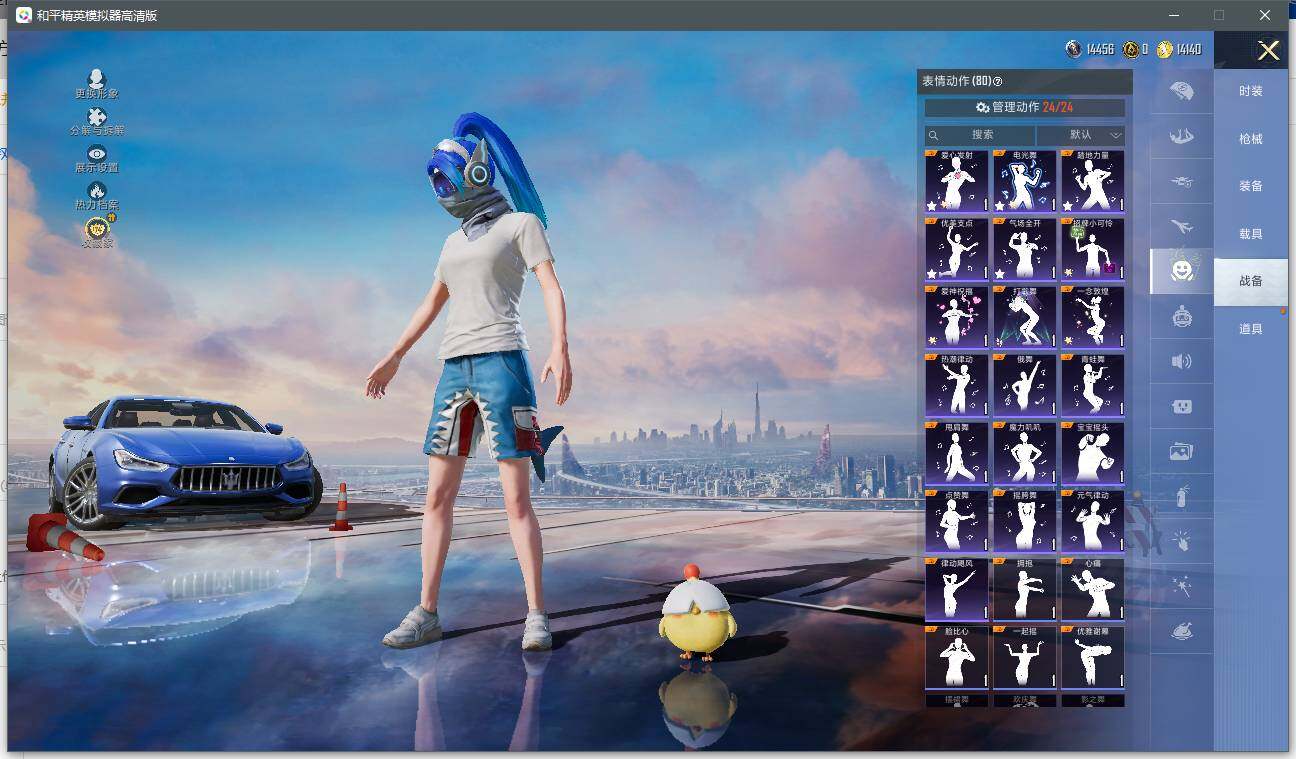
Task: Select the roast chicken category icon
Action: [x=1182, y=632]
